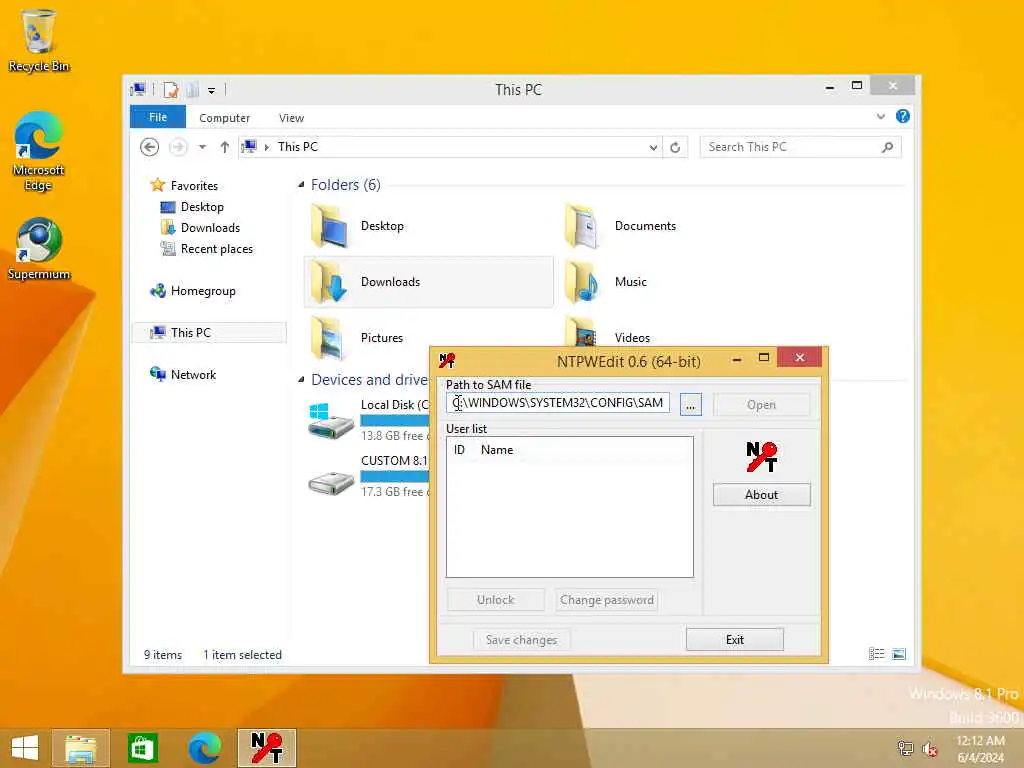Click the help question mark icon in This PC

(903, 116)
